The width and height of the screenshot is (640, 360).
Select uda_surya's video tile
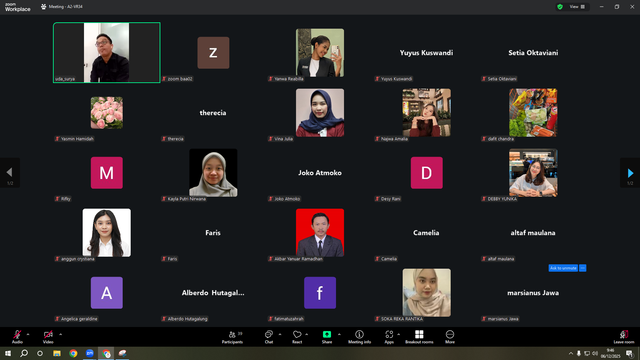pos(107,53)
